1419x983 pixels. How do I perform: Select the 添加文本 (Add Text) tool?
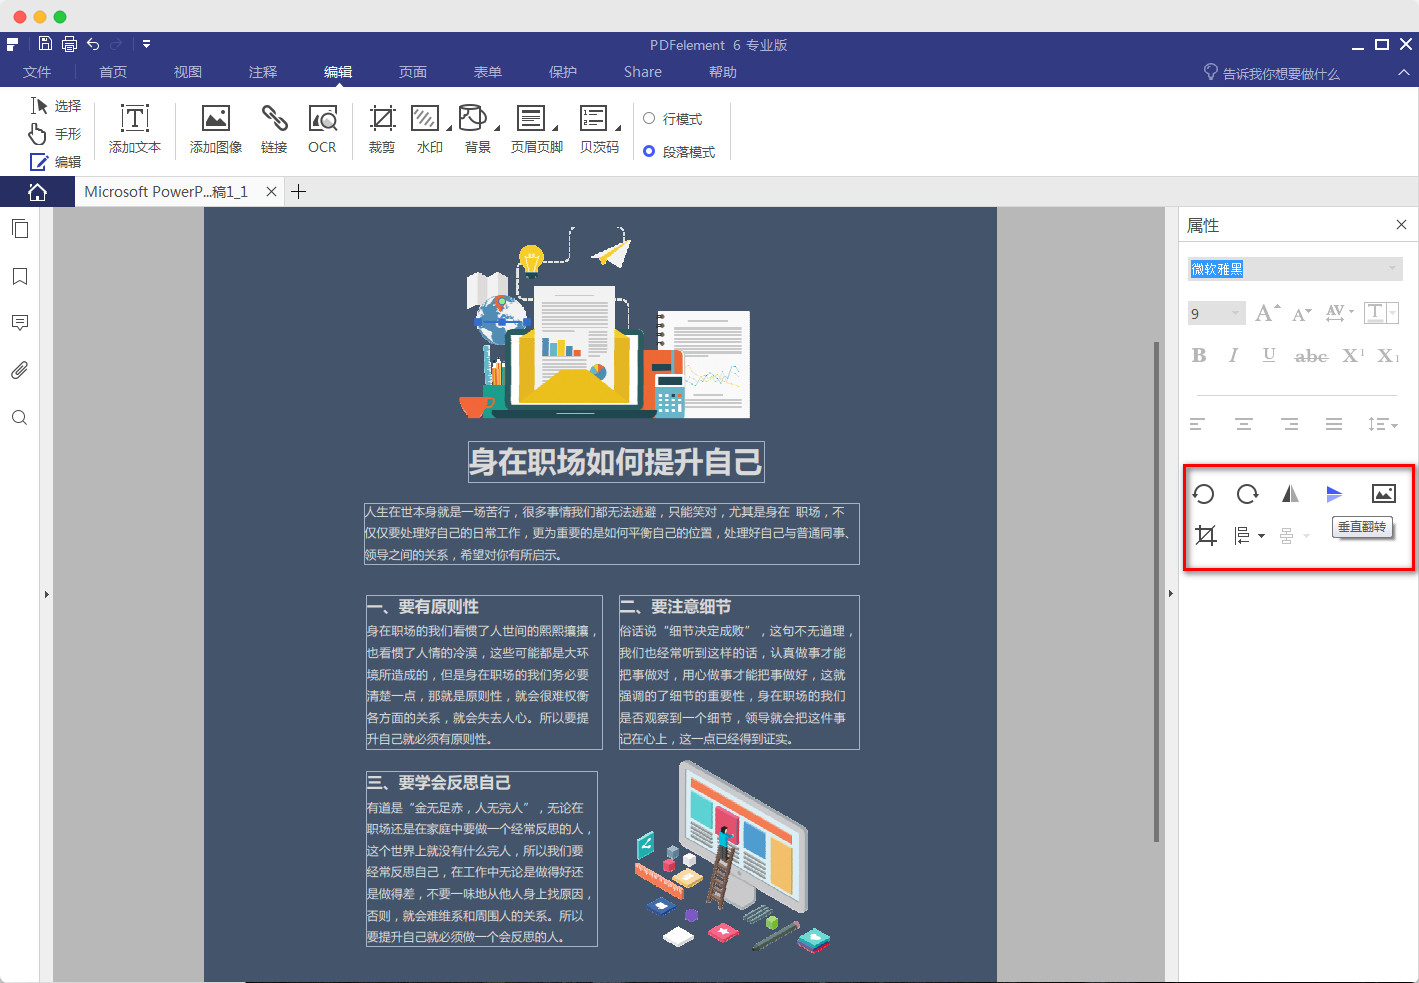point(134,128)
